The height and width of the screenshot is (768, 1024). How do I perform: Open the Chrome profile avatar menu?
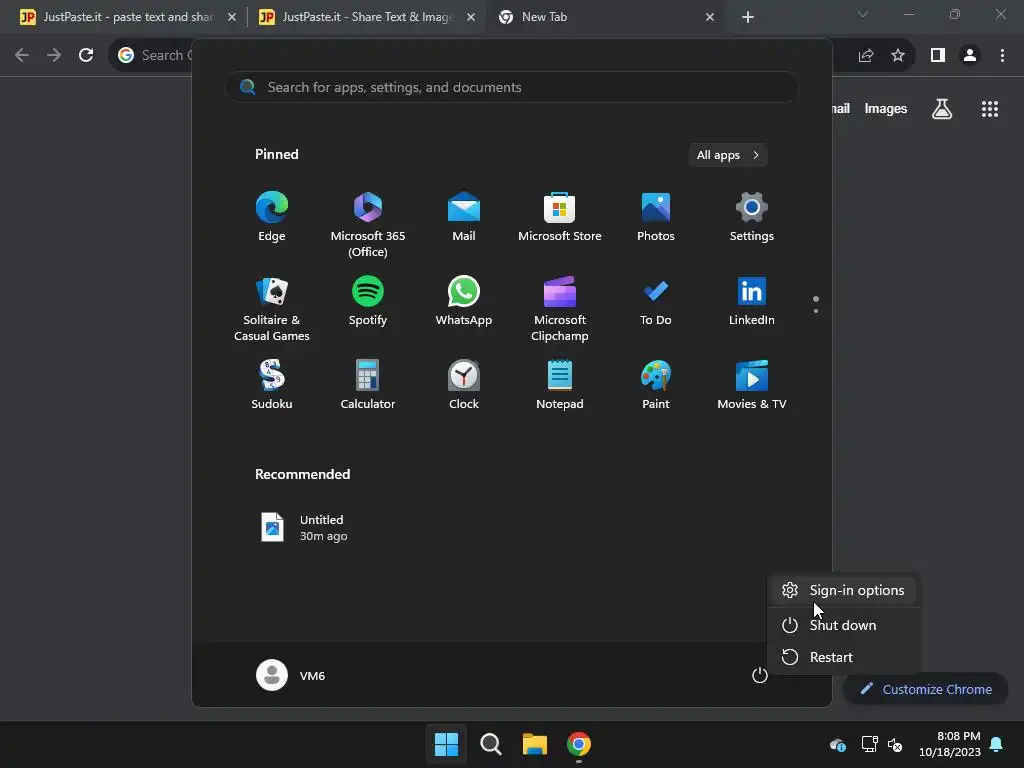tap(970, 56)
